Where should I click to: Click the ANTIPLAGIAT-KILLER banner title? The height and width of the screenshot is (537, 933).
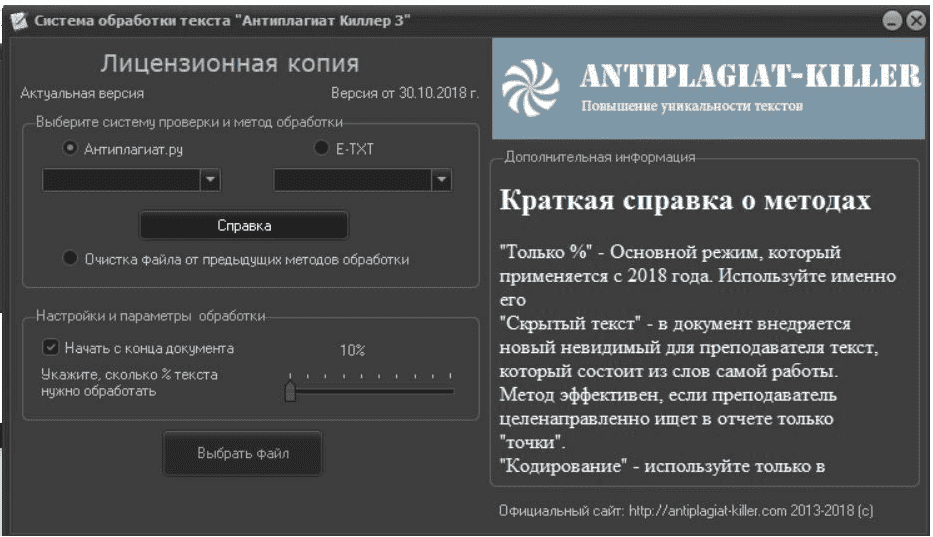coord(750,76)
